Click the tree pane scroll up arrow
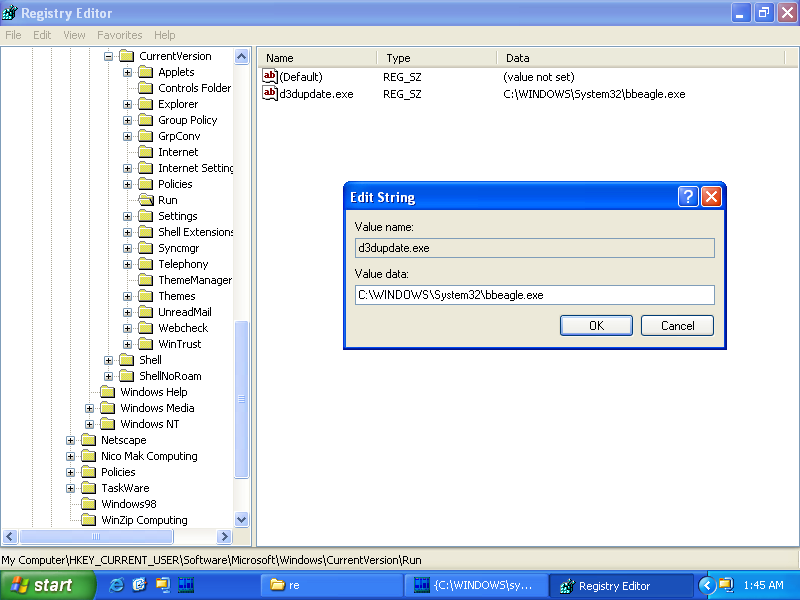The width and height of the screenshot is (800, 600). [241, 56]
